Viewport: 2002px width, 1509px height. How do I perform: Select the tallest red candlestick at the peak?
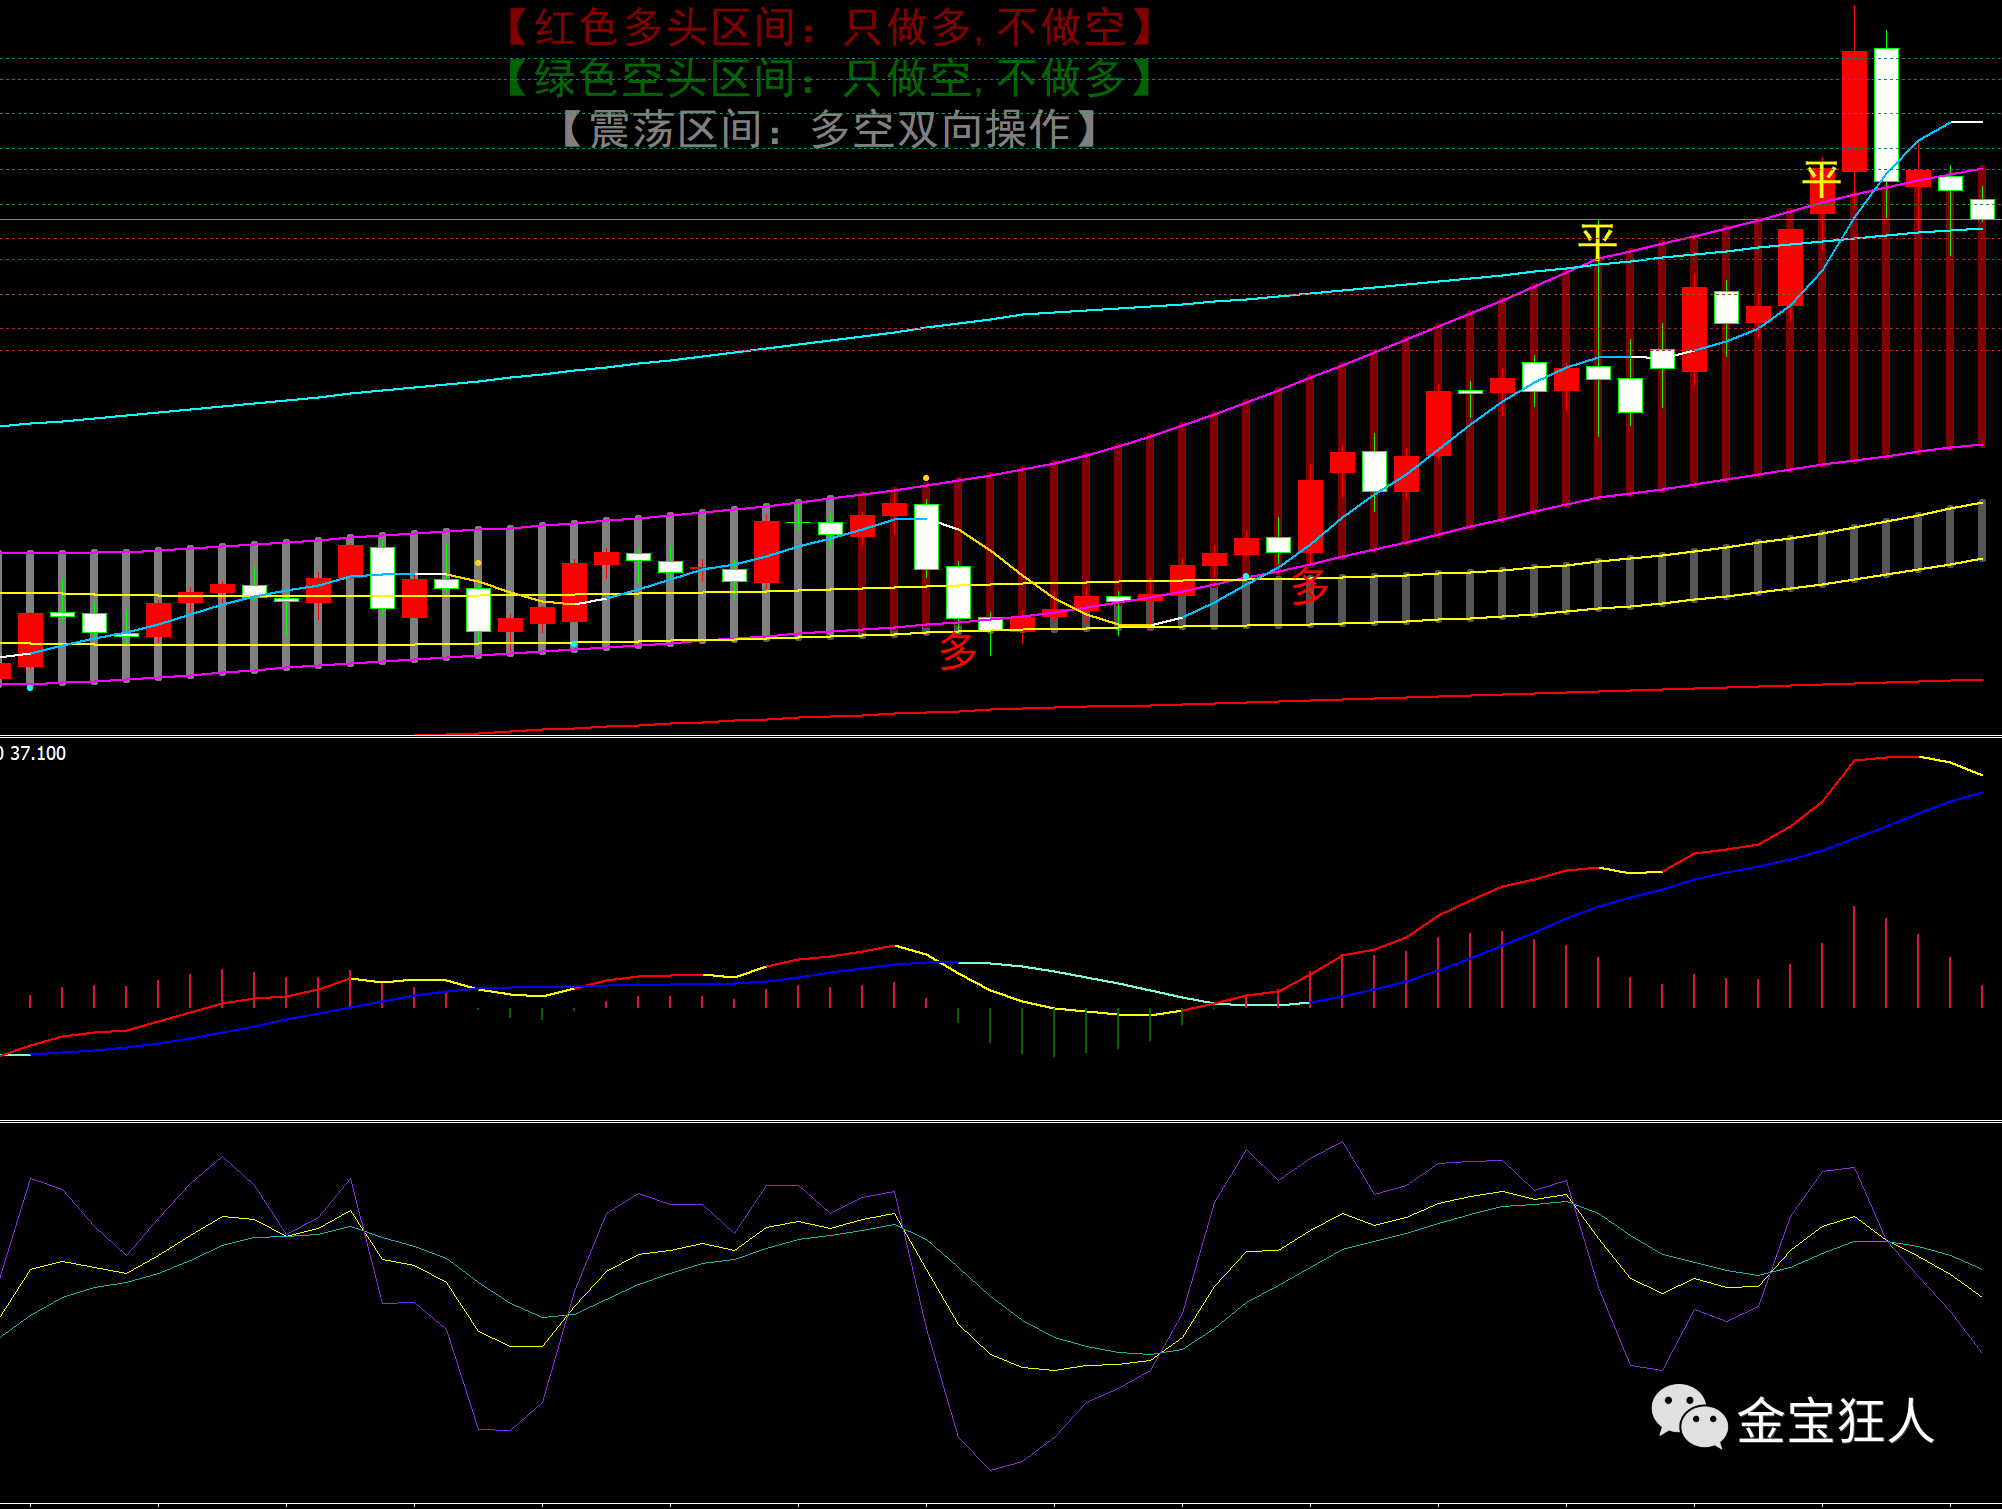tap(1854, 110)
